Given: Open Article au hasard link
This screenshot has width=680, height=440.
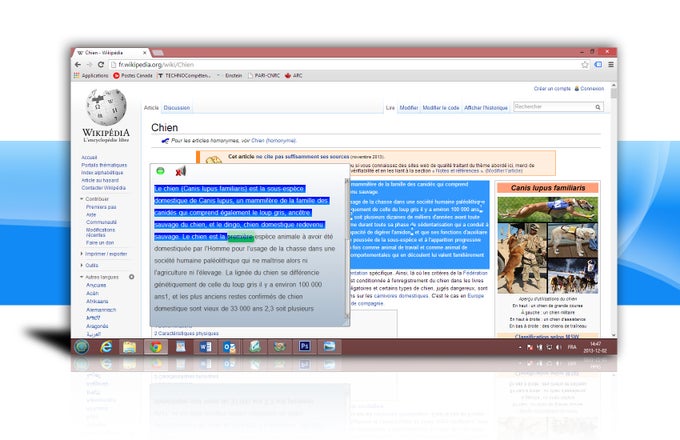Looking at the screenshot, I should click(100, 180).
